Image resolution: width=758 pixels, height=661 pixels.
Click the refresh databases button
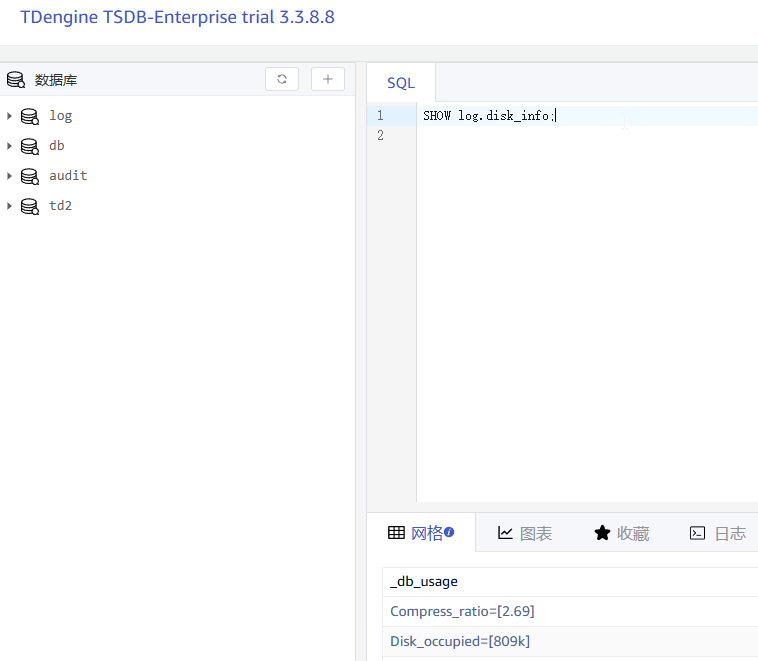(282, 79)
